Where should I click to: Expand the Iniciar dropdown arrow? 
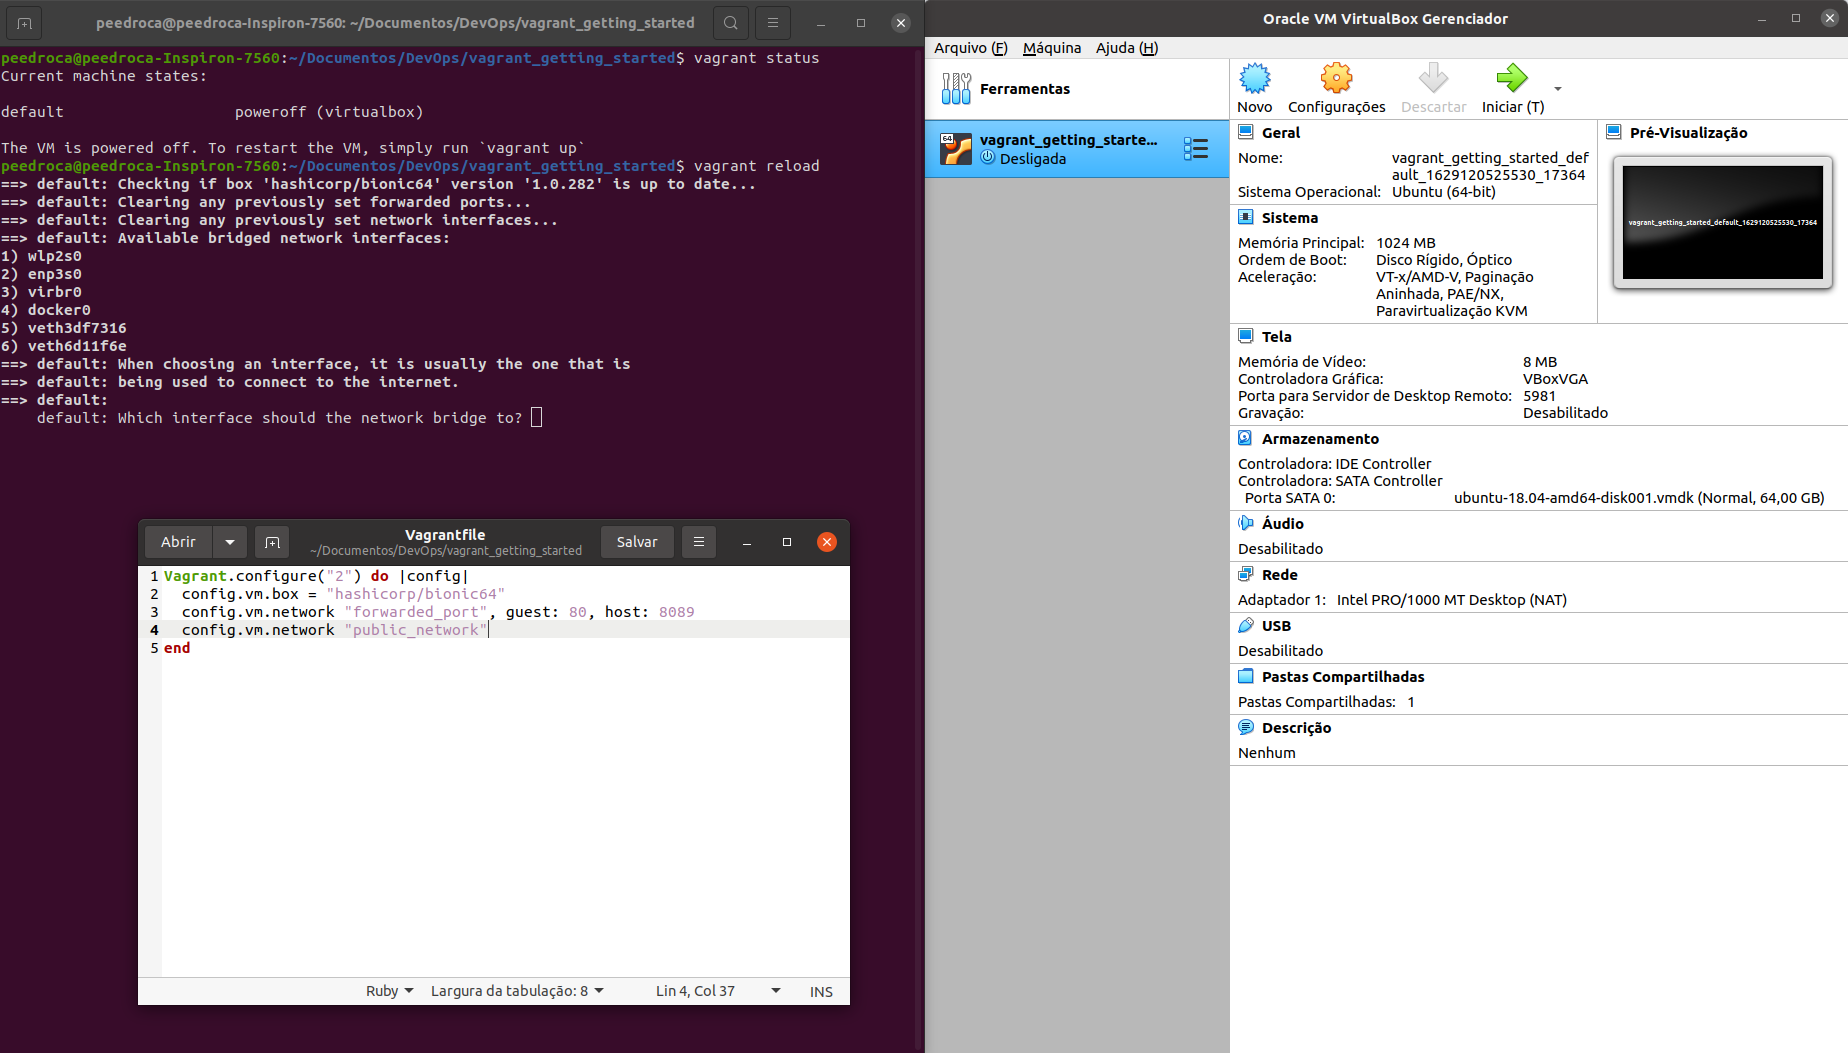click(1557, 89)
